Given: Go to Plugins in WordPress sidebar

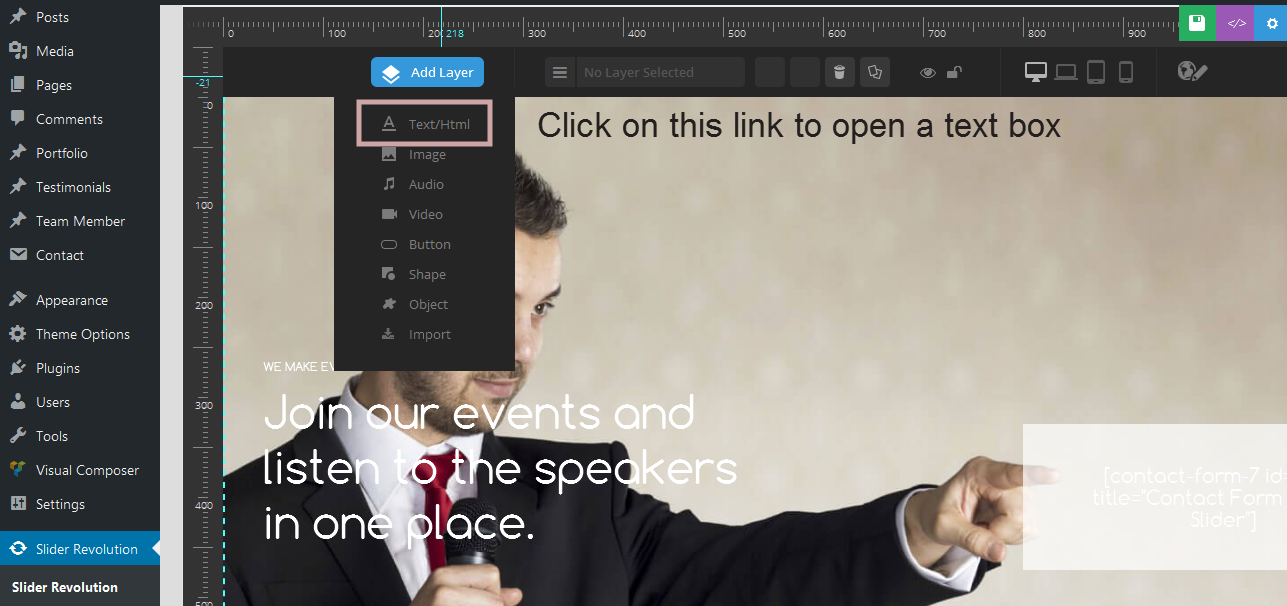Looking at the screenshot, I should tap(57, 368).
